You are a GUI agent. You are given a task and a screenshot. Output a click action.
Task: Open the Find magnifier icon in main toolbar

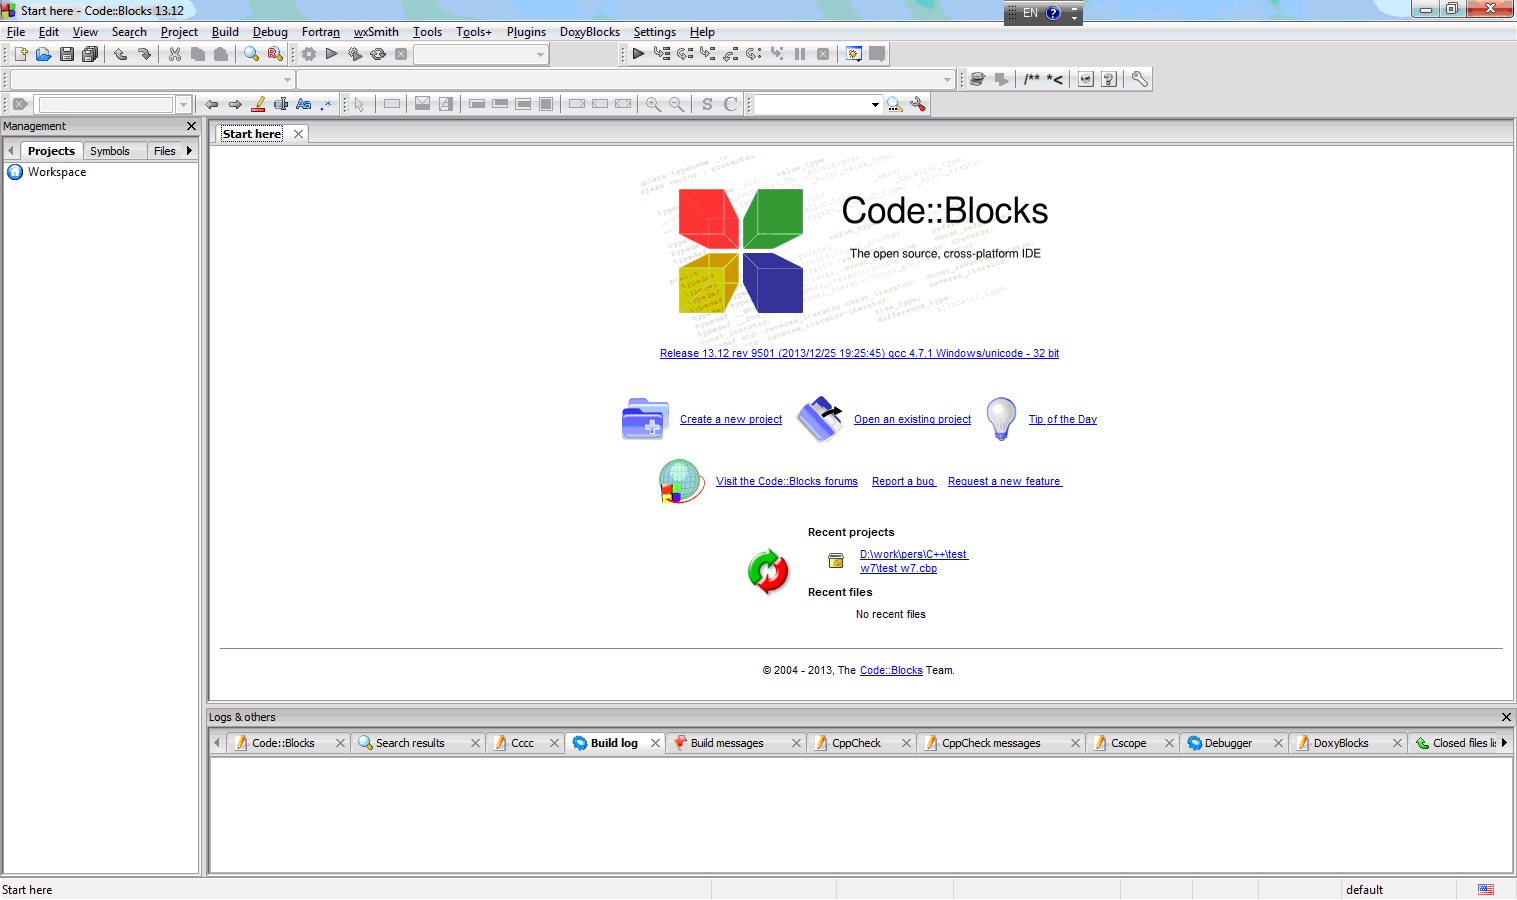(x=252, y=54)
